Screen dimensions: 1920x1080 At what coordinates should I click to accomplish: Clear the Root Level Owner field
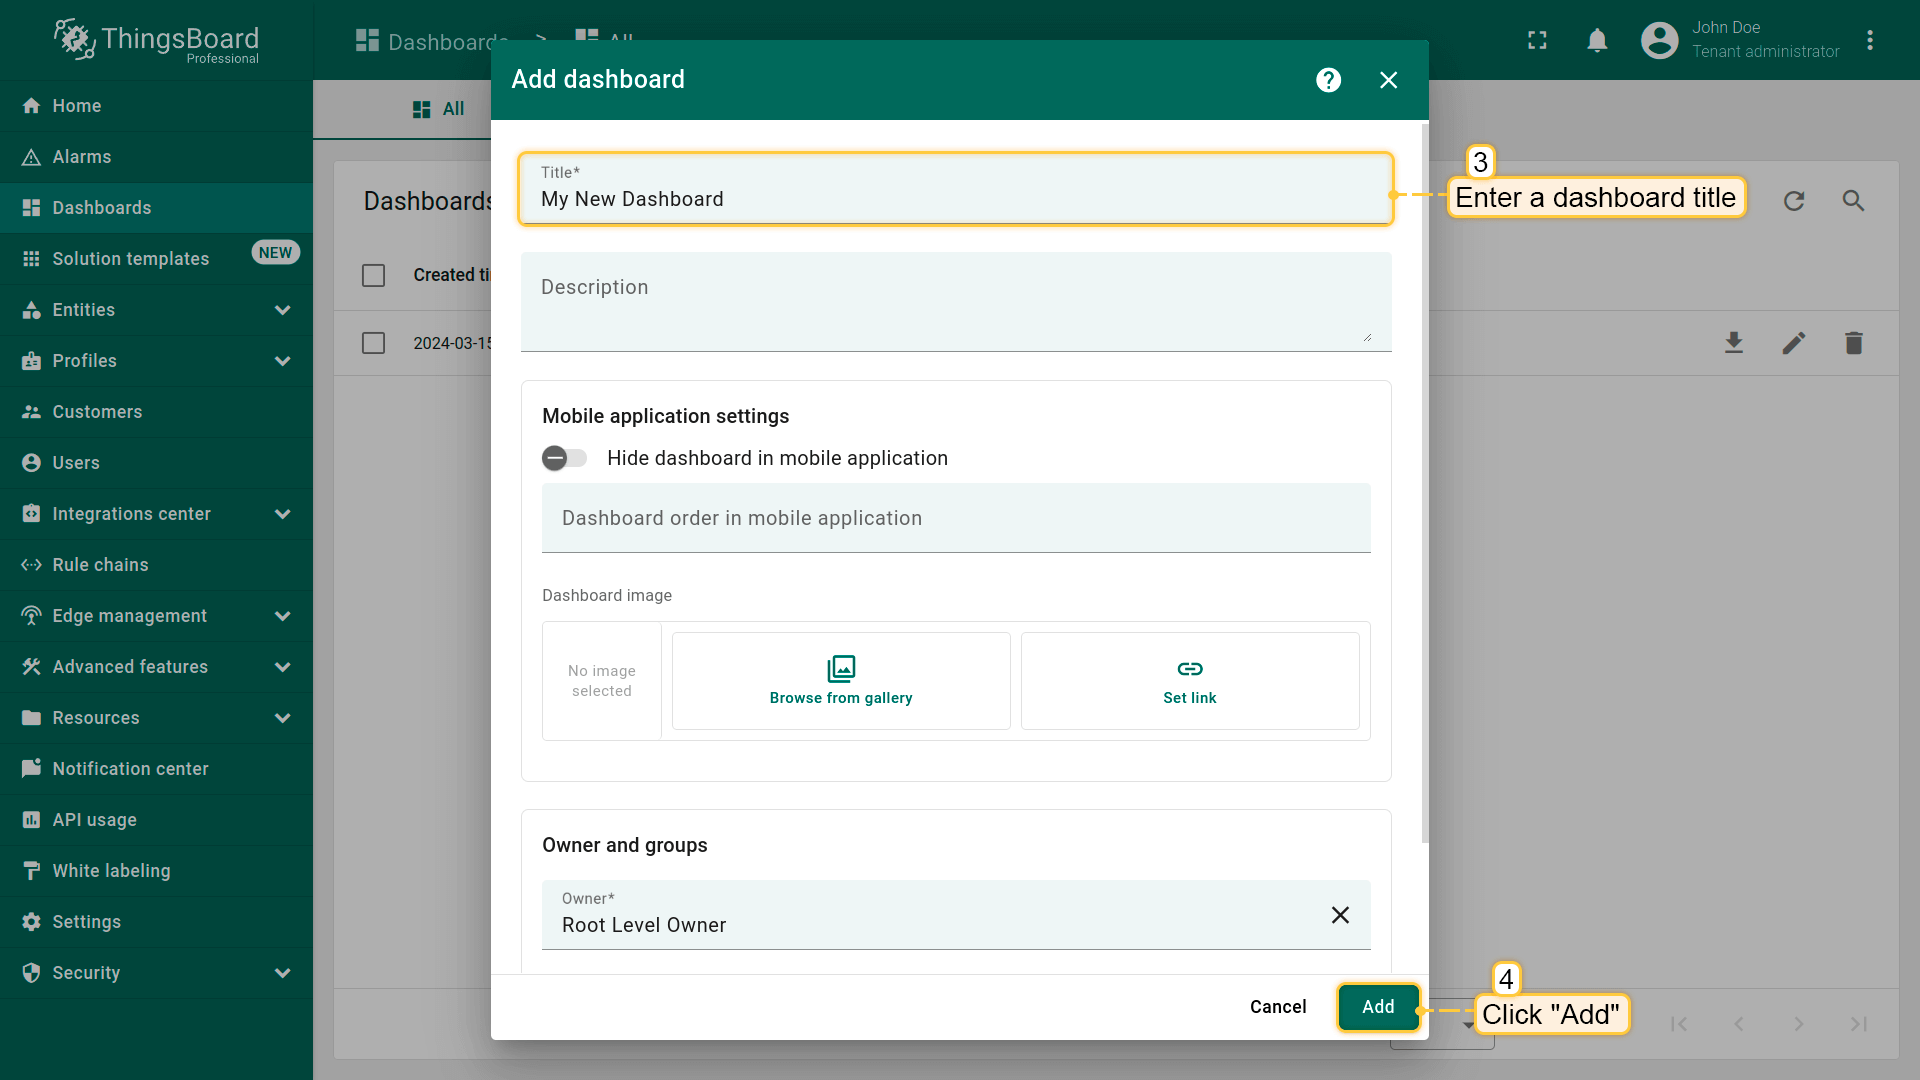[x=1340, y=915]
